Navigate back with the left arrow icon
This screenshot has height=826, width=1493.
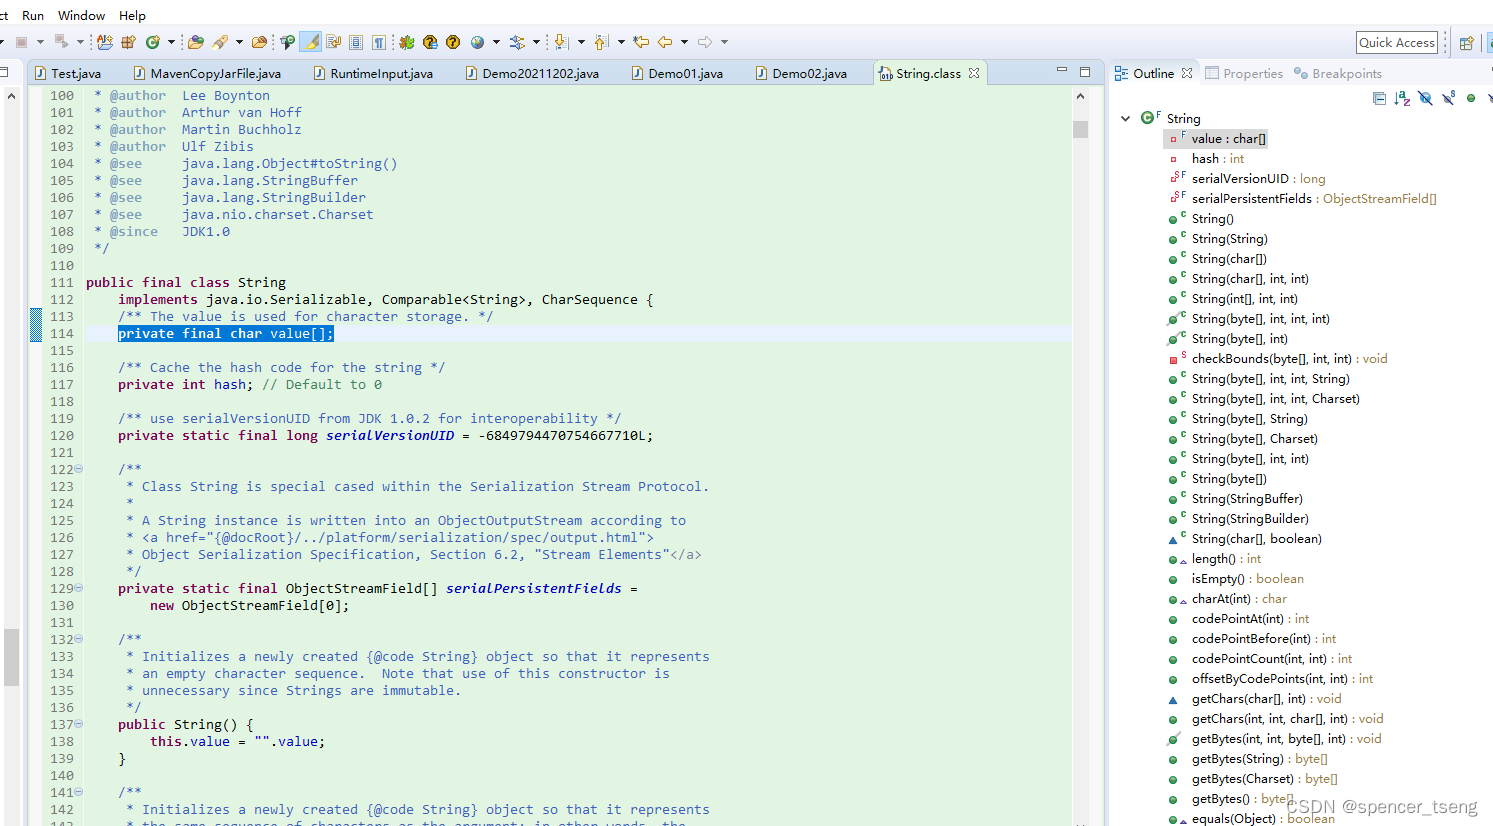(664, 41)
